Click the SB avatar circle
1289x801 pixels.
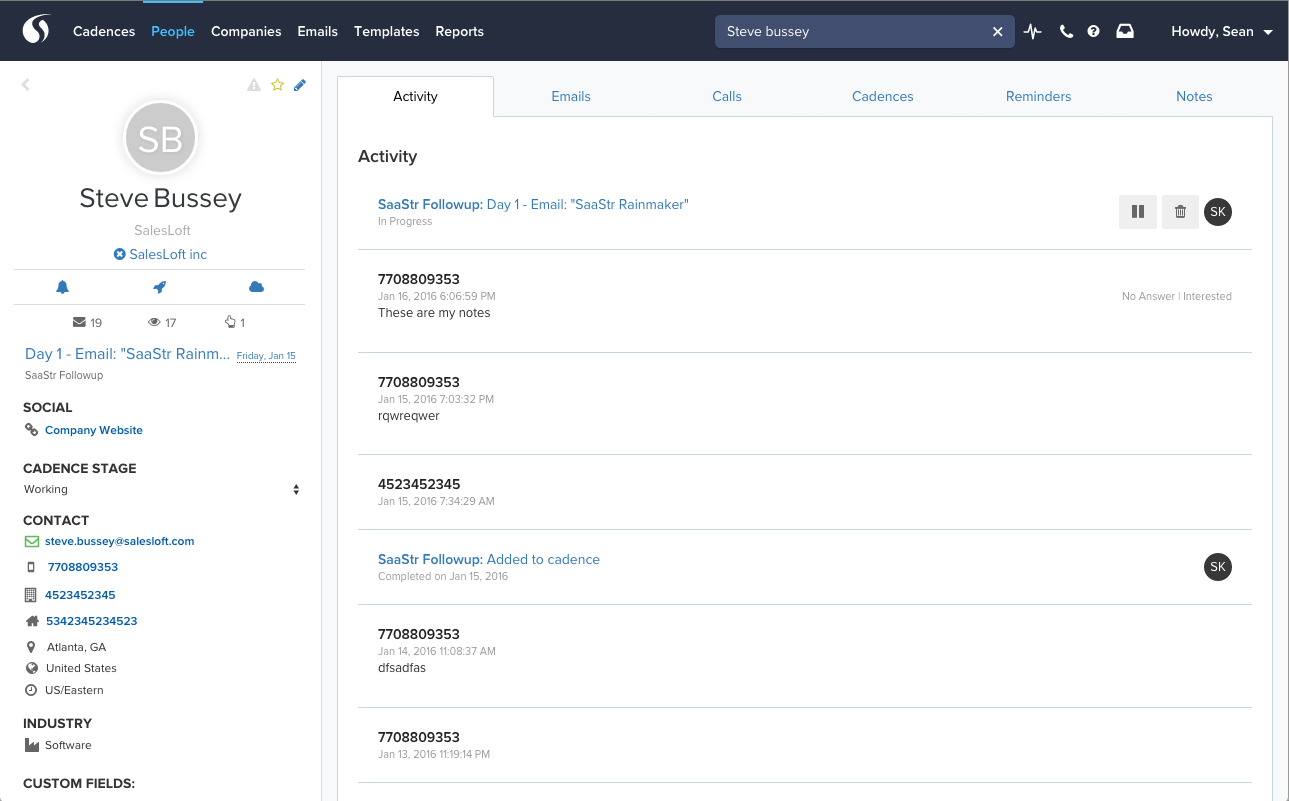pos(160,139)
